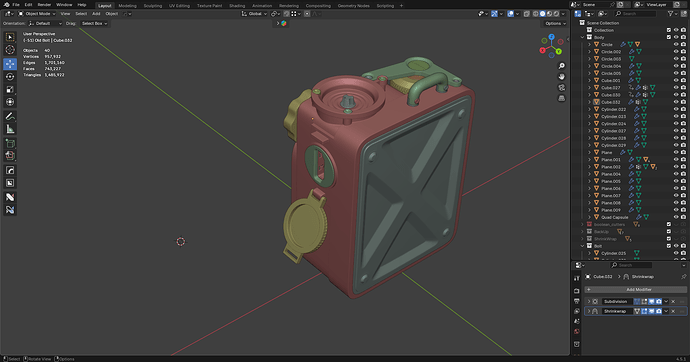
Task: Click in the outliner Search field
Action: 635,14
